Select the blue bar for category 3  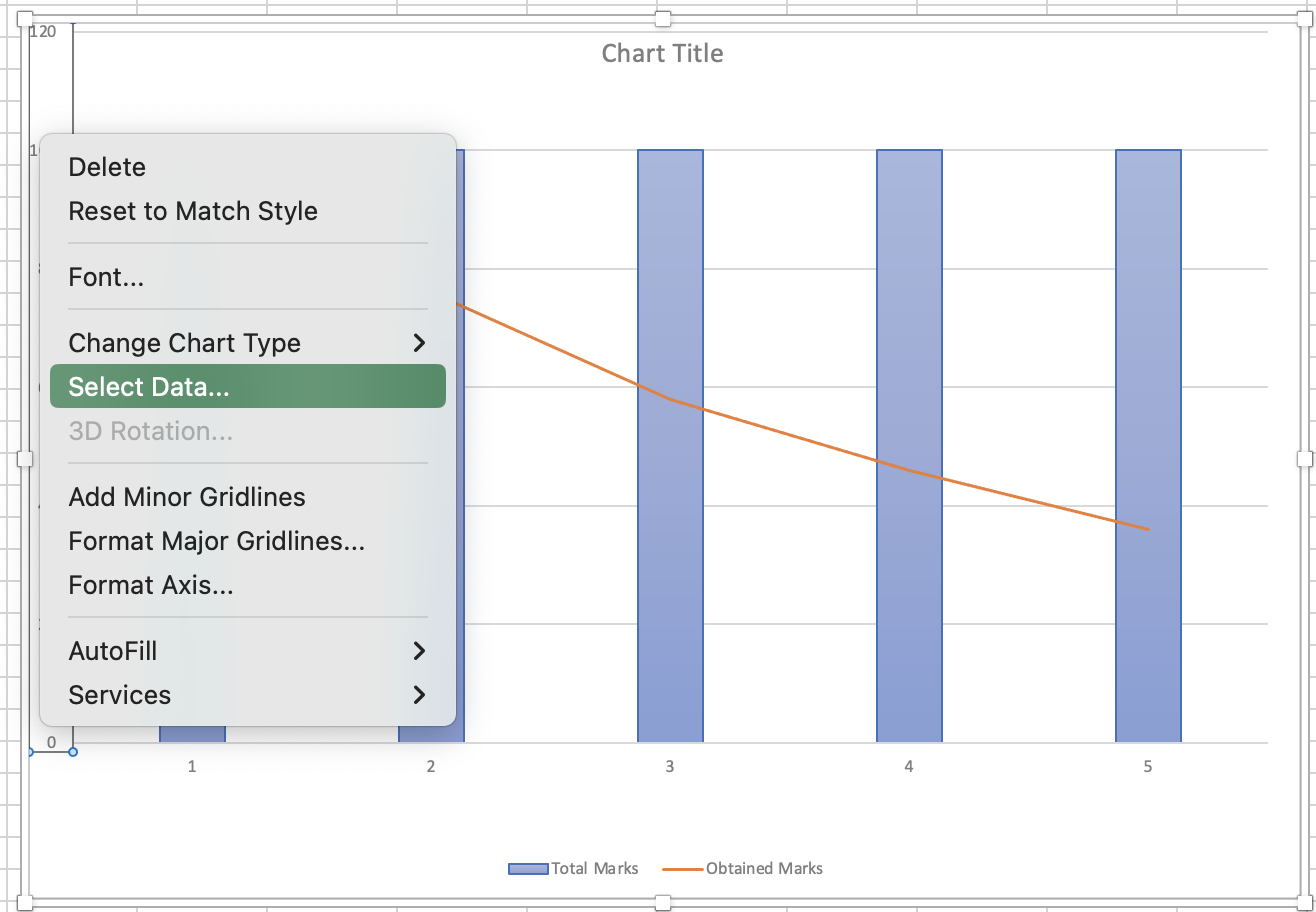(670, 446)
